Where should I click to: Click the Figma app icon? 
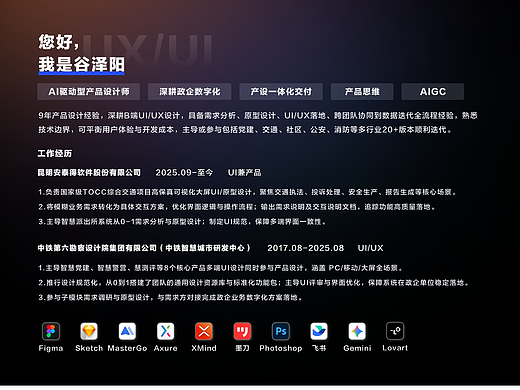pyautogui.click(x=51, y=331)
